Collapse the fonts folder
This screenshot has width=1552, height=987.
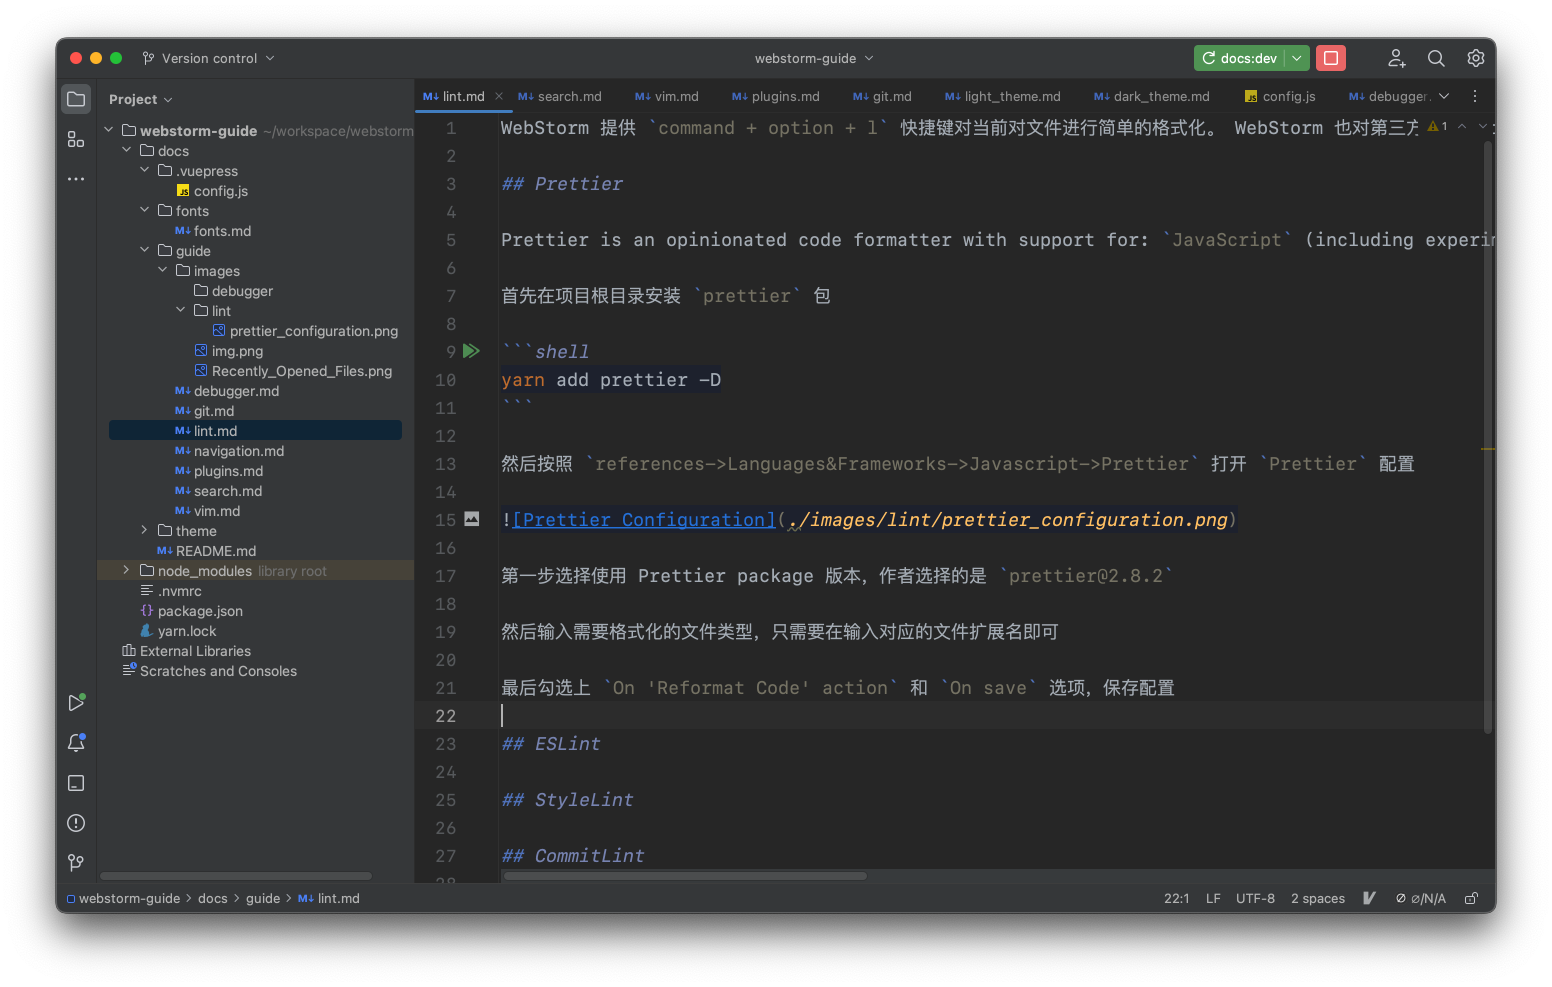145,210
